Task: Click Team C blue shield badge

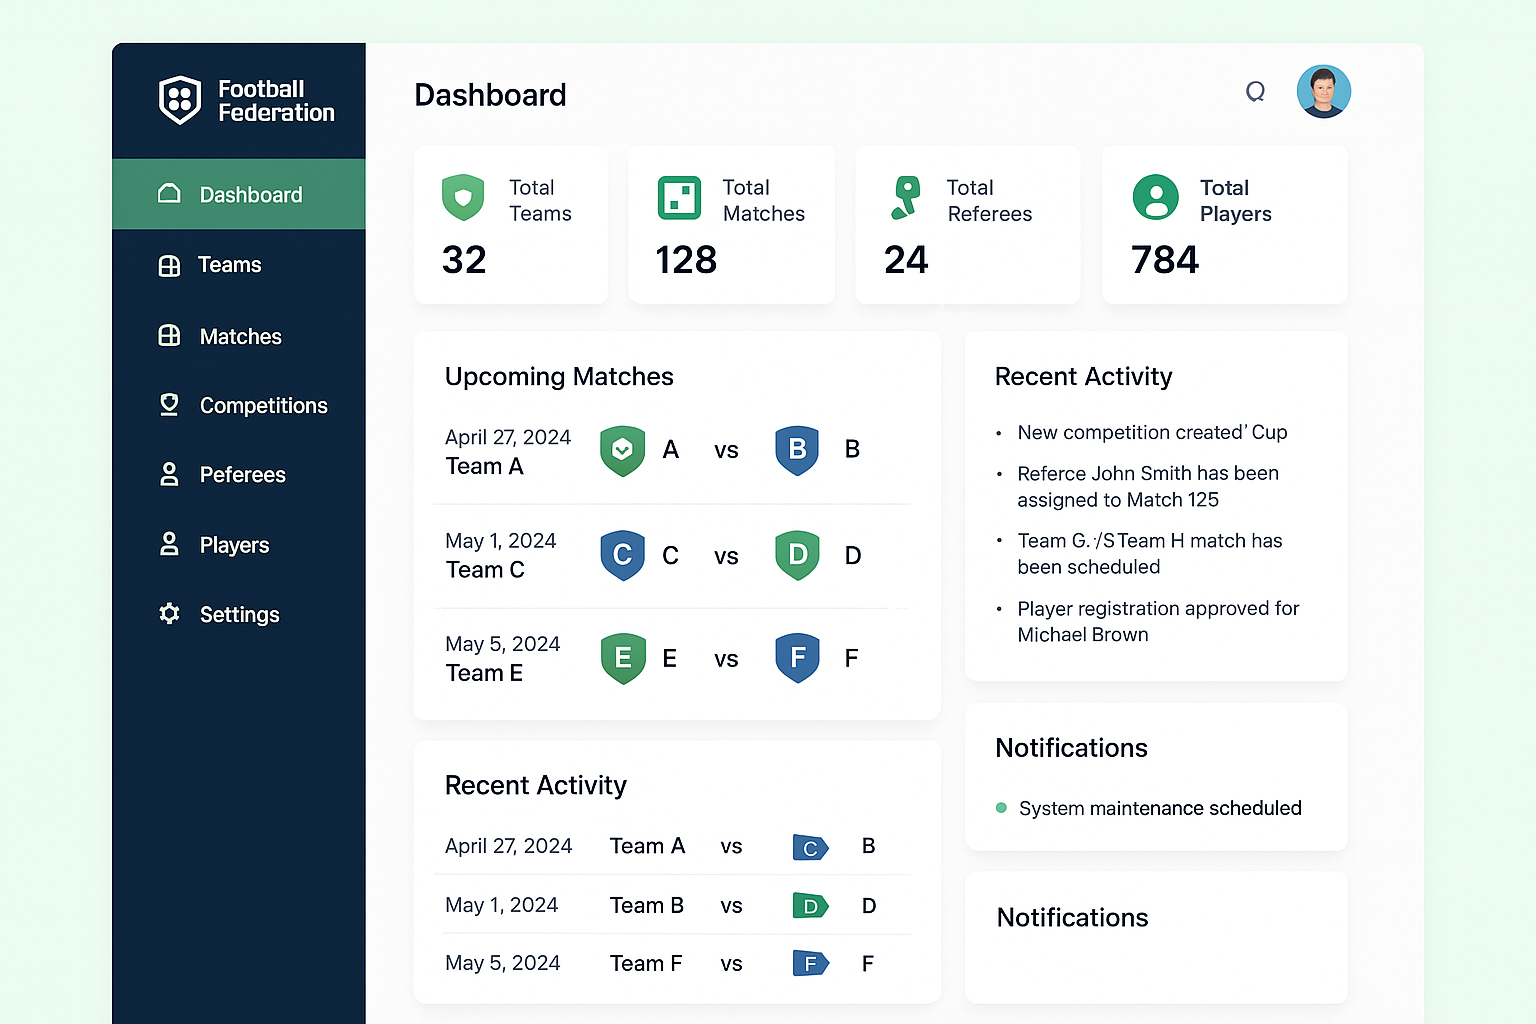Action: tap(622, 555)
